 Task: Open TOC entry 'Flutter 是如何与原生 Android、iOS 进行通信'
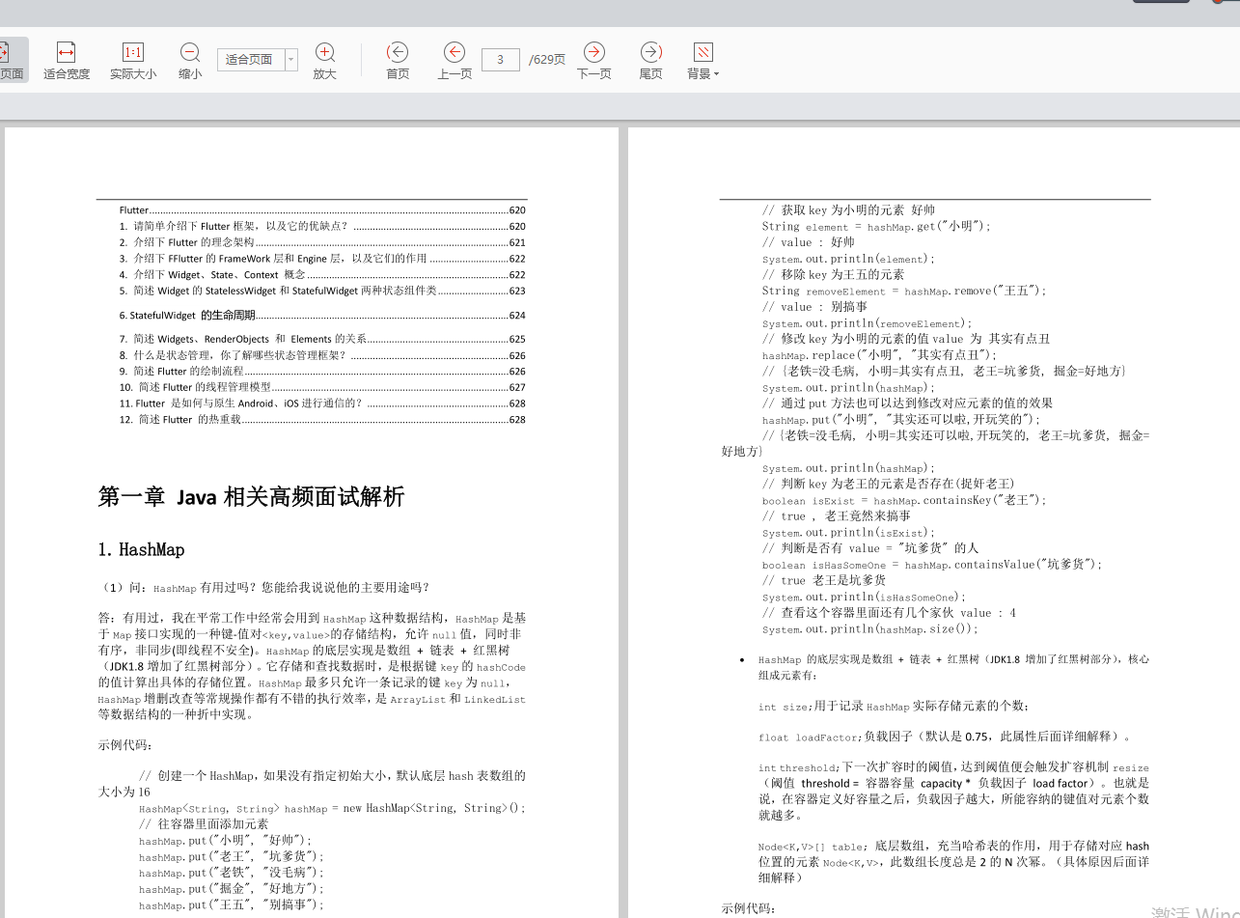[x=322, y=403]
